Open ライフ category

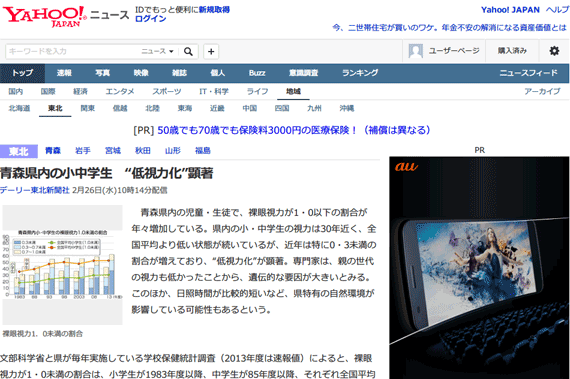[x=257, y=91]
